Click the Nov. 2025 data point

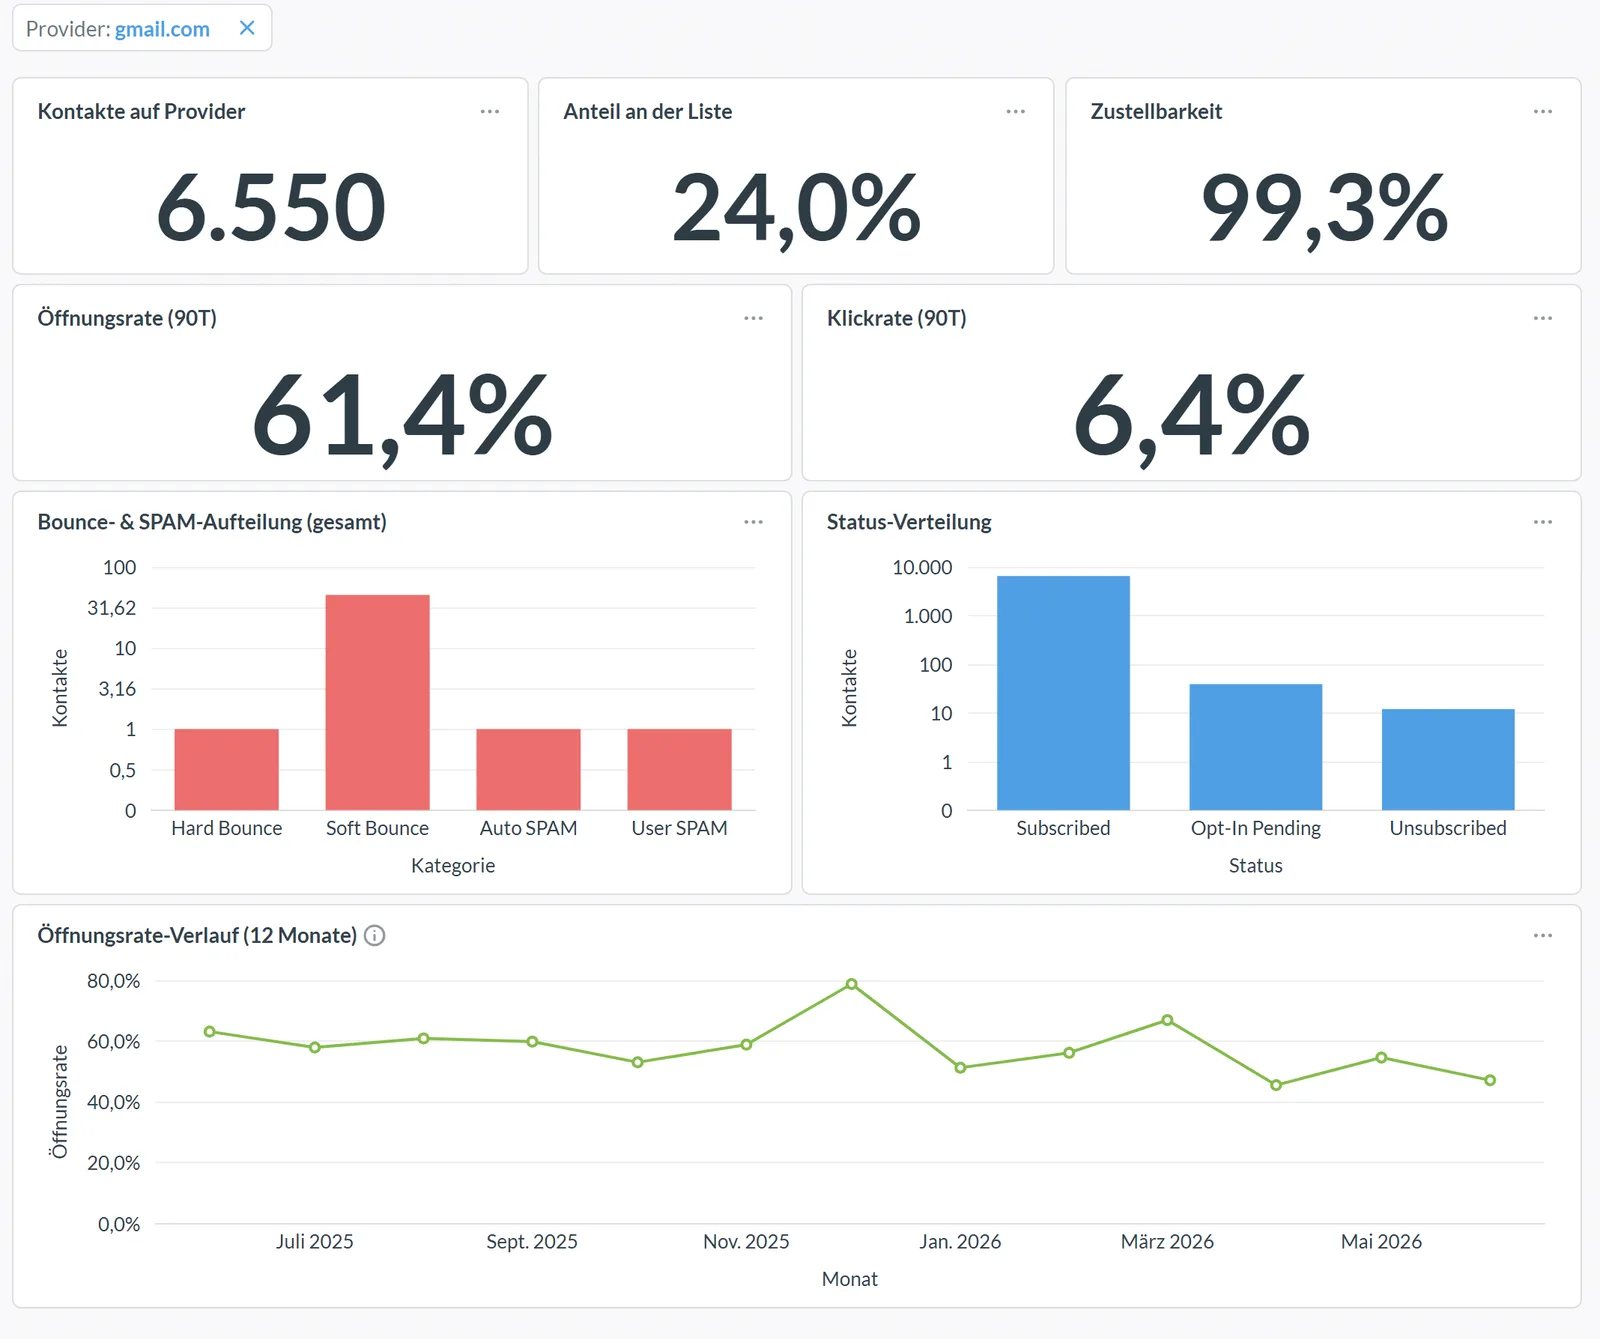pos(746,1044)
